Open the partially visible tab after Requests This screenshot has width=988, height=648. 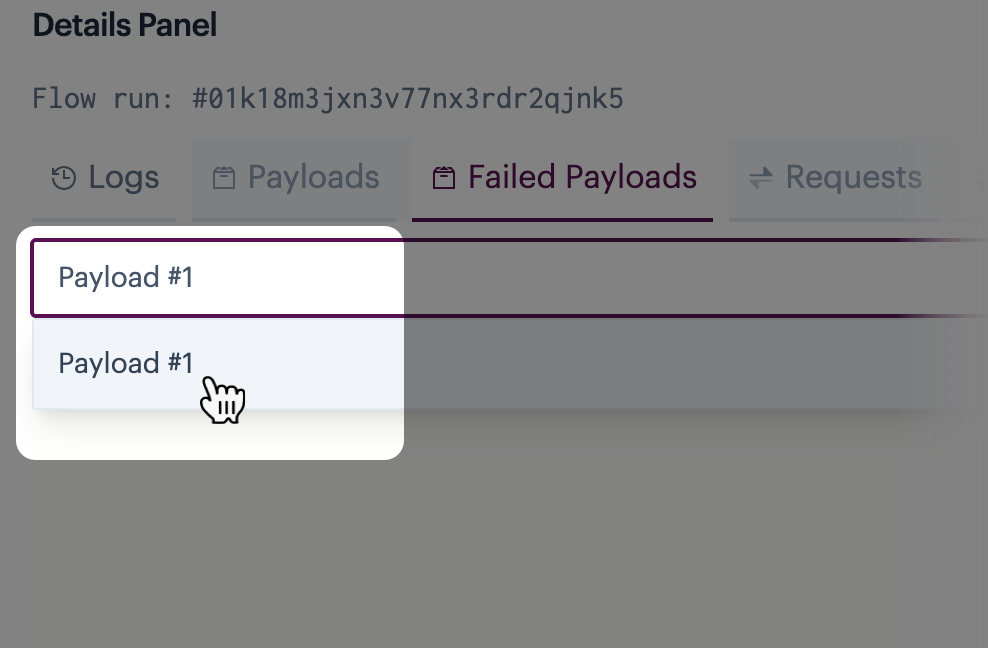click(x=975, y=179)
